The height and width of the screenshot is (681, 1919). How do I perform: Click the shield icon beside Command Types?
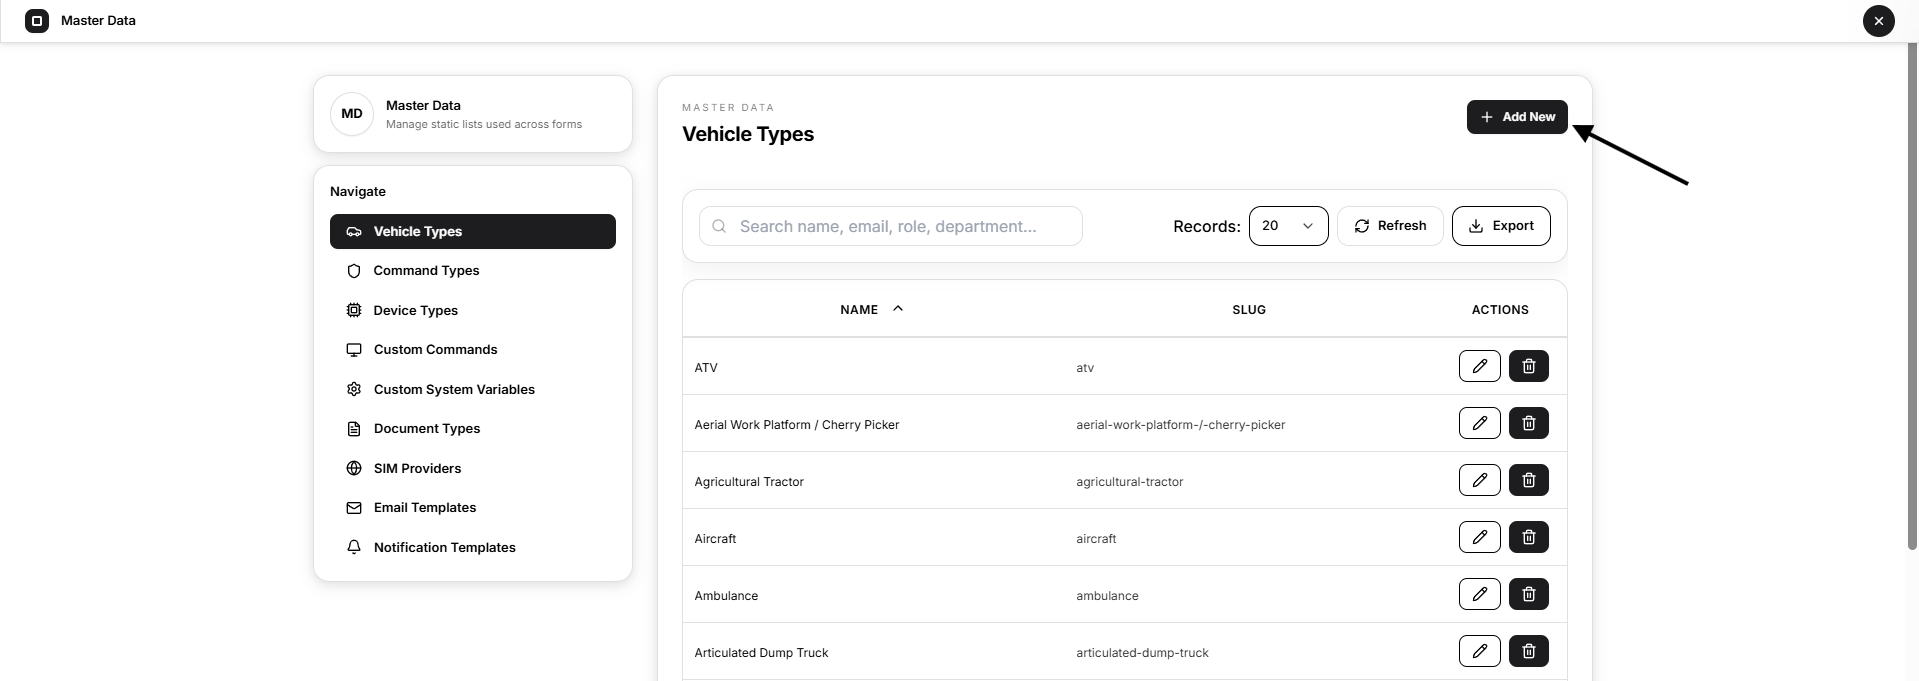click(354, 271)
